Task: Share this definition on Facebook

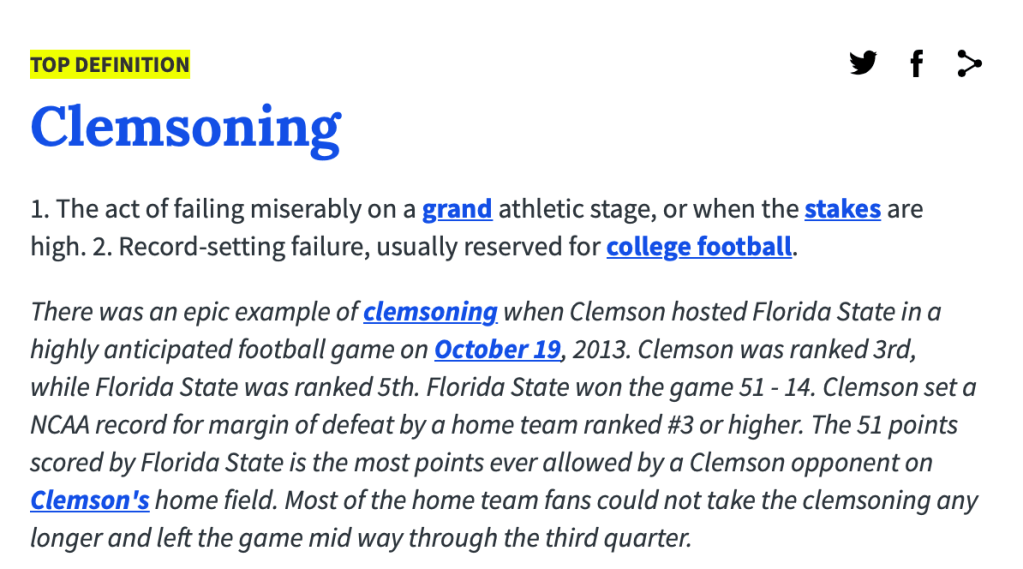Action: point(915,64)
